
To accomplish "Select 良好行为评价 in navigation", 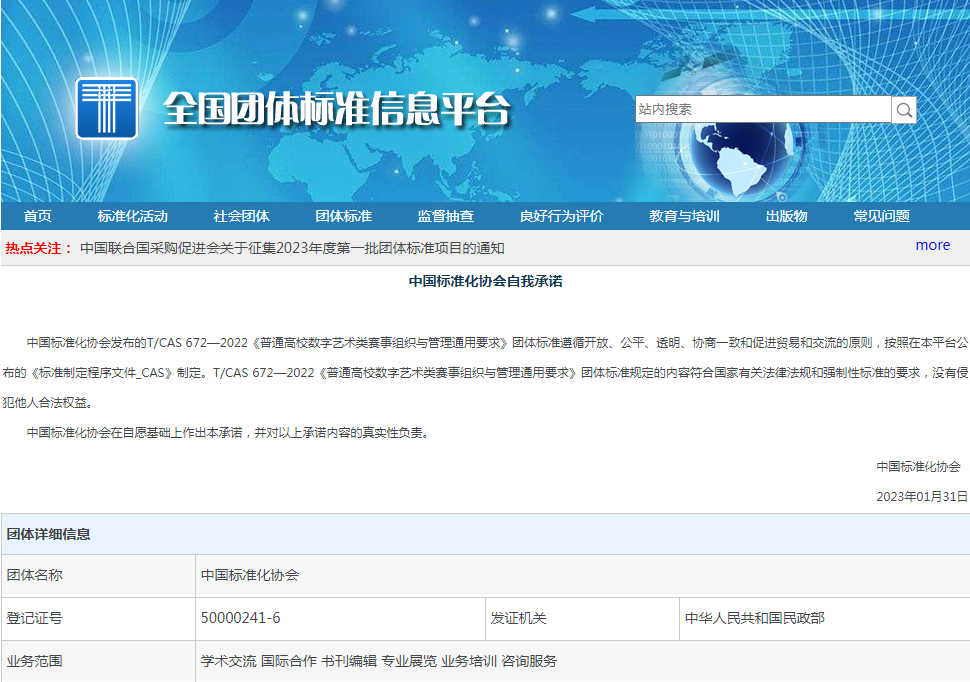I will 561,217.
